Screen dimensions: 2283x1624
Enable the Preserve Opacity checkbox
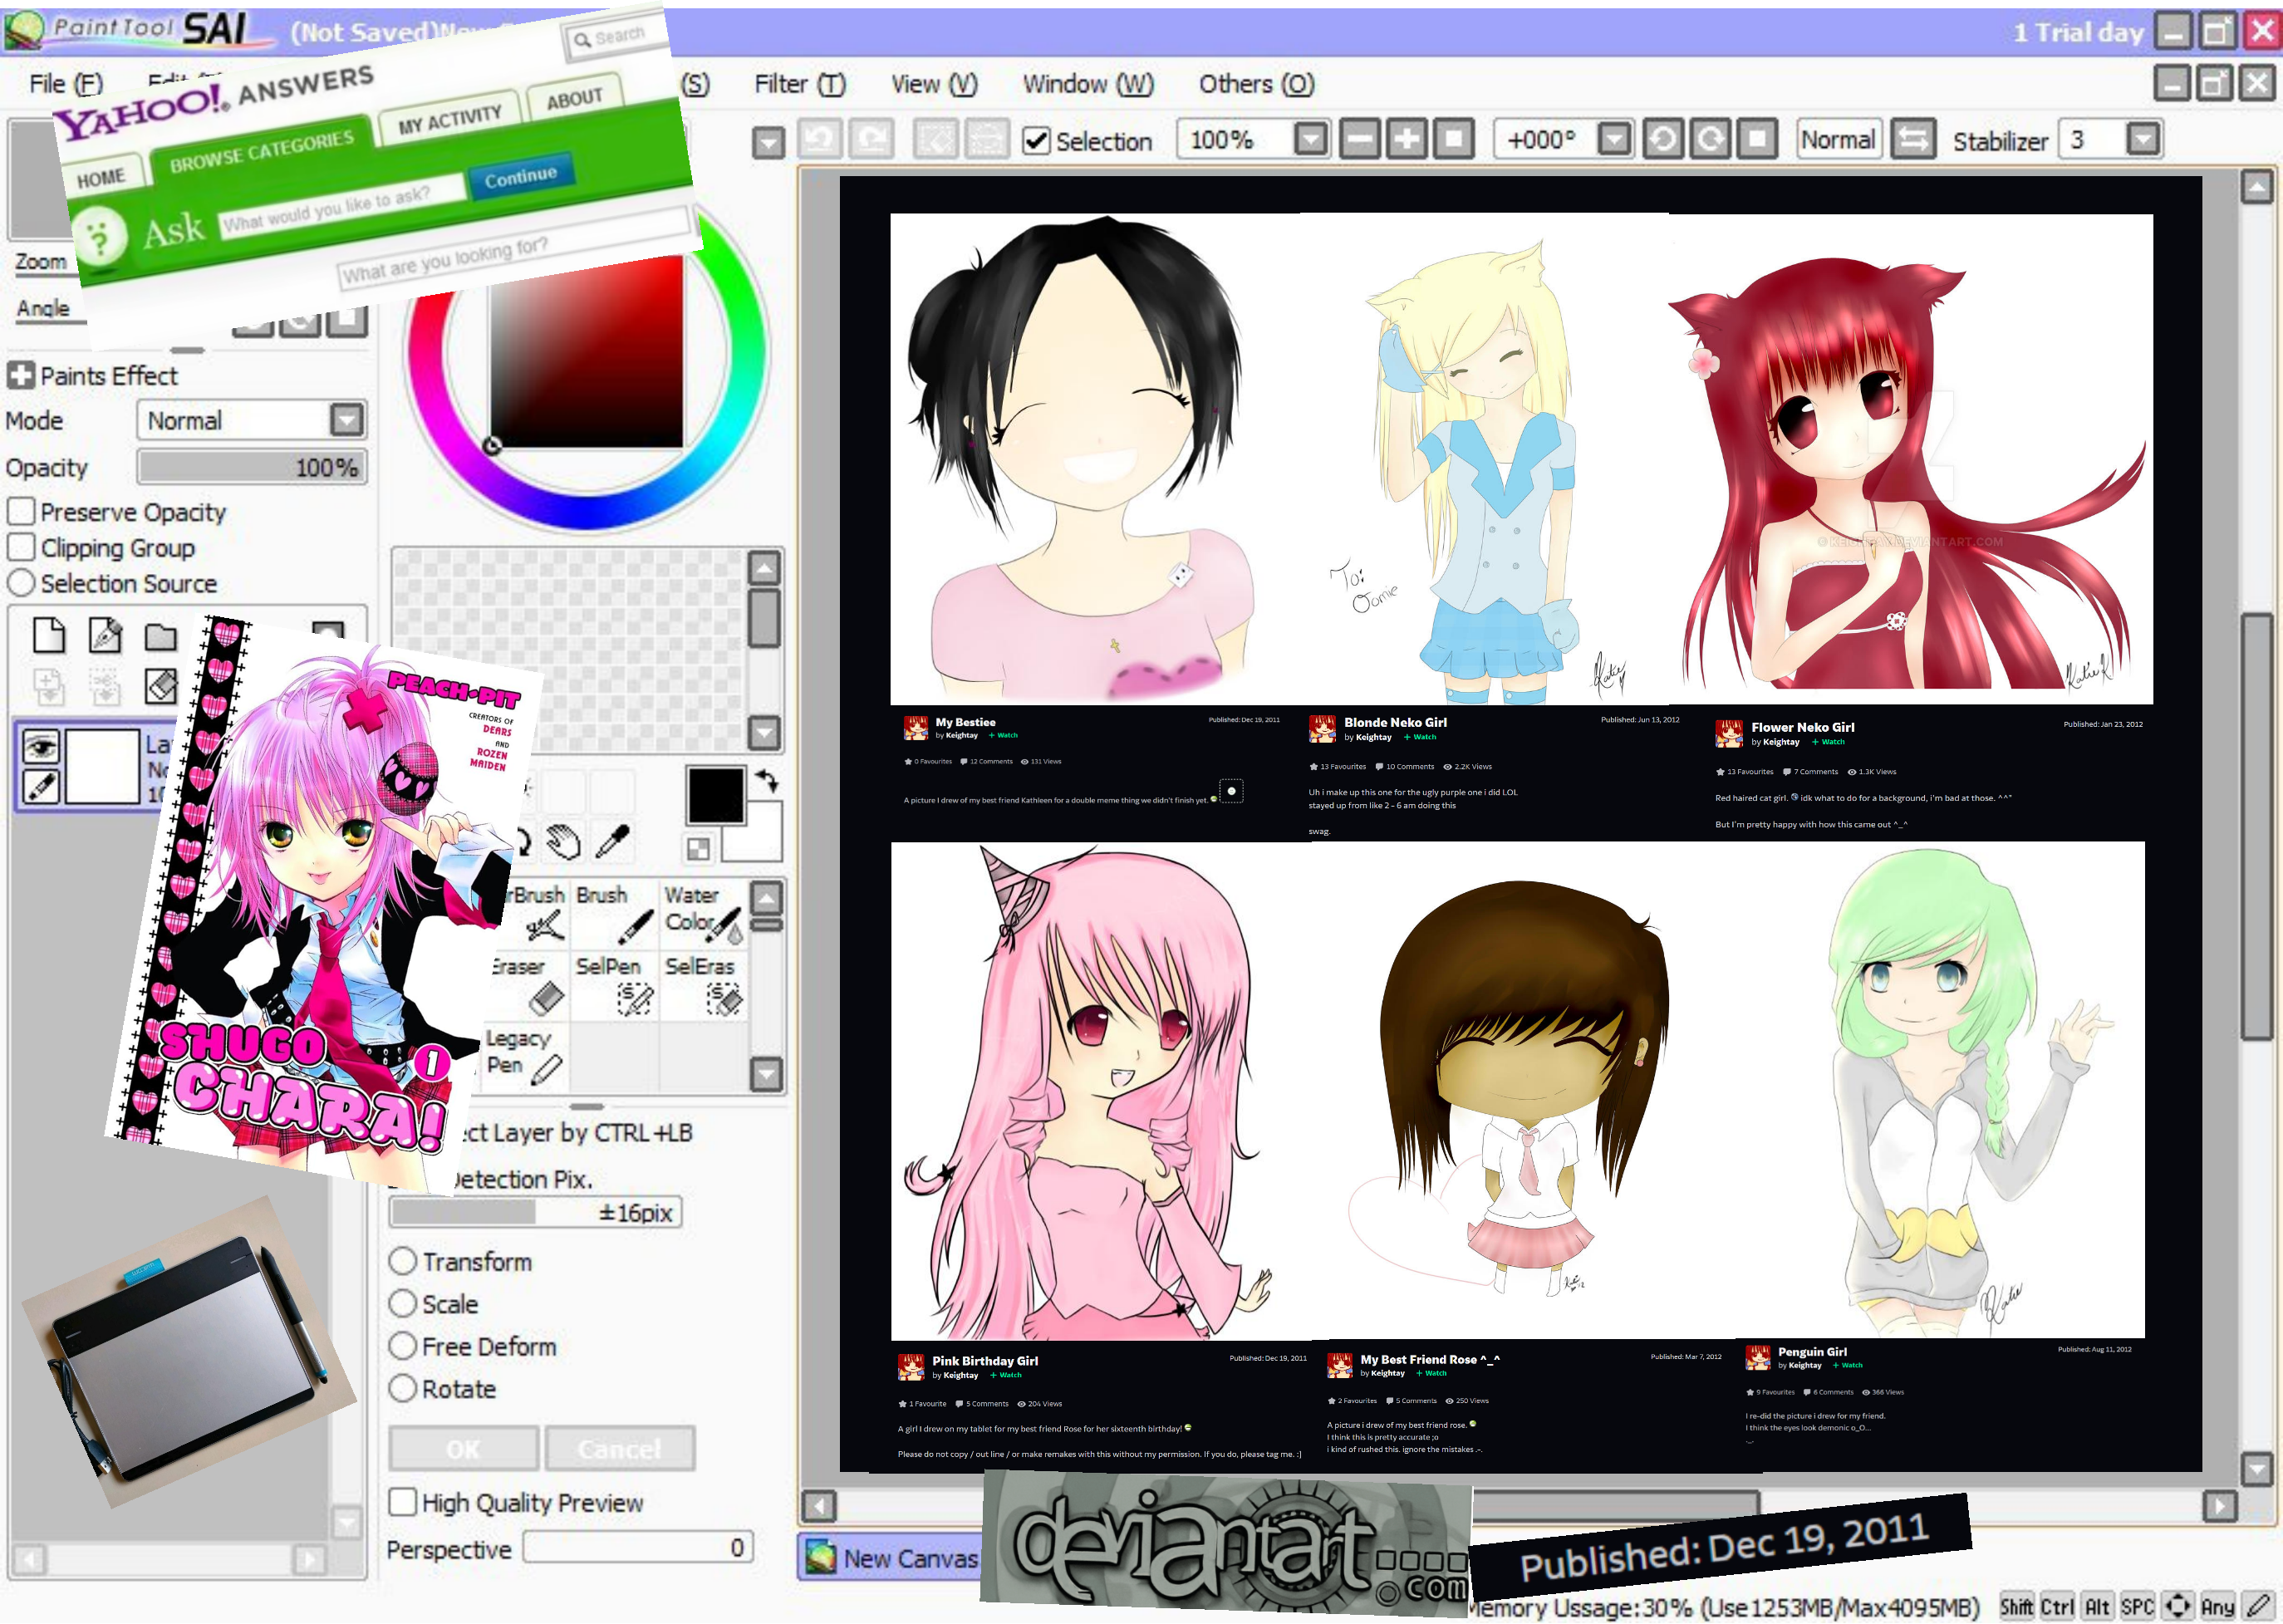pyautogui.click(x=21, y=512)
